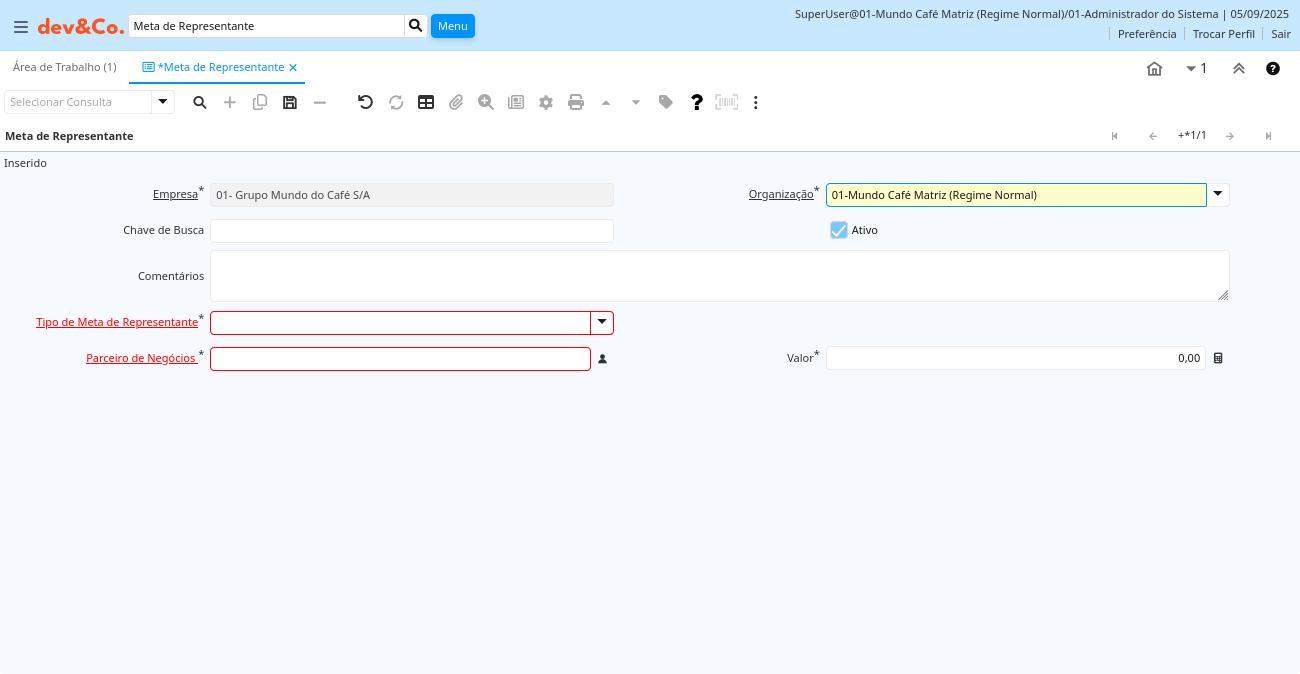Open the Preferência link
The image size is (1300, 674).
point(1146,34)
